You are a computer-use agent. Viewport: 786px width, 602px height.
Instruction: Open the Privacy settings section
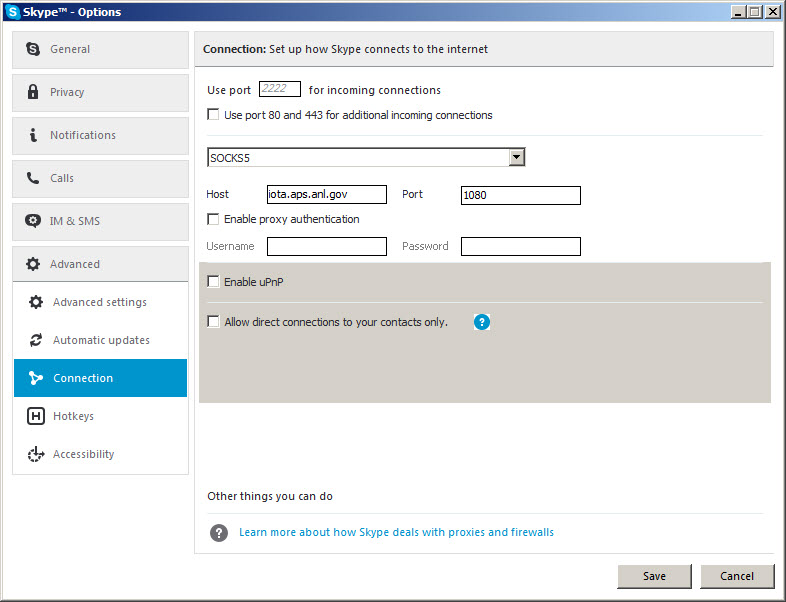click(x=100, y=93)
